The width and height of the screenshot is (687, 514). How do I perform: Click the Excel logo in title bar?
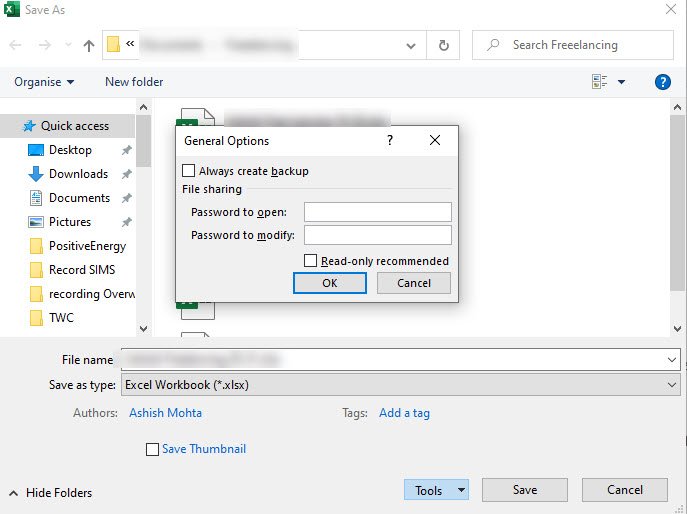(x=12, y=9)
